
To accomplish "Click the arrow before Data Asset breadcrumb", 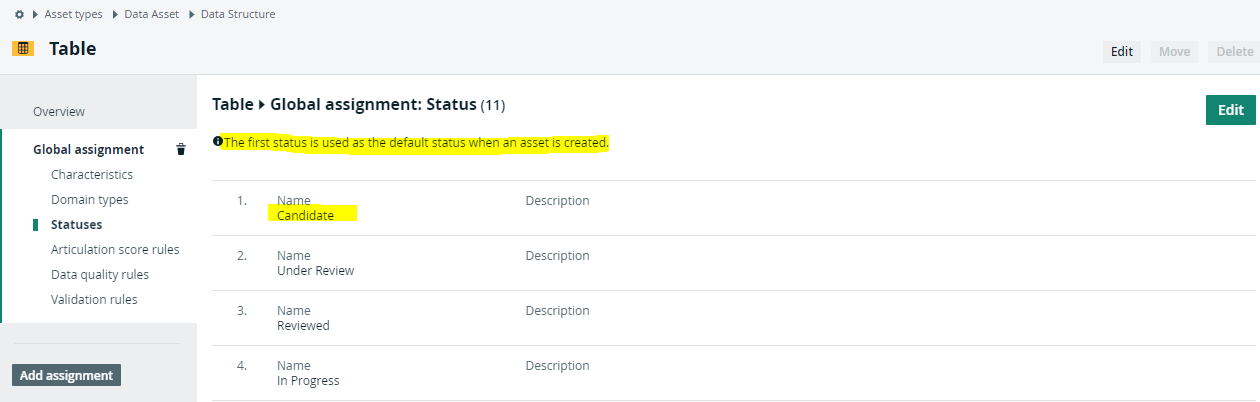I will tap(115, 15).
